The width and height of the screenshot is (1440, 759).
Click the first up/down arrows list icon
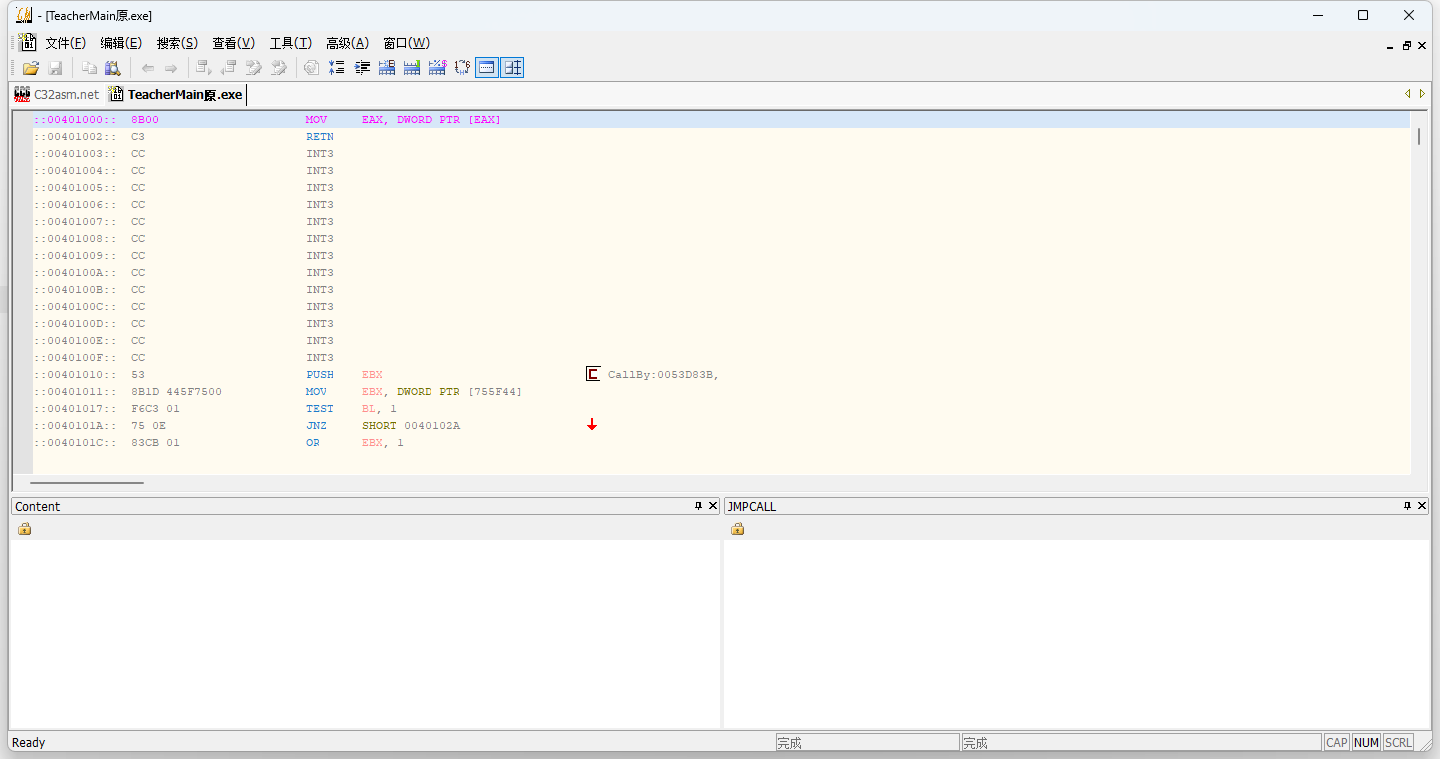coord(337,68)
